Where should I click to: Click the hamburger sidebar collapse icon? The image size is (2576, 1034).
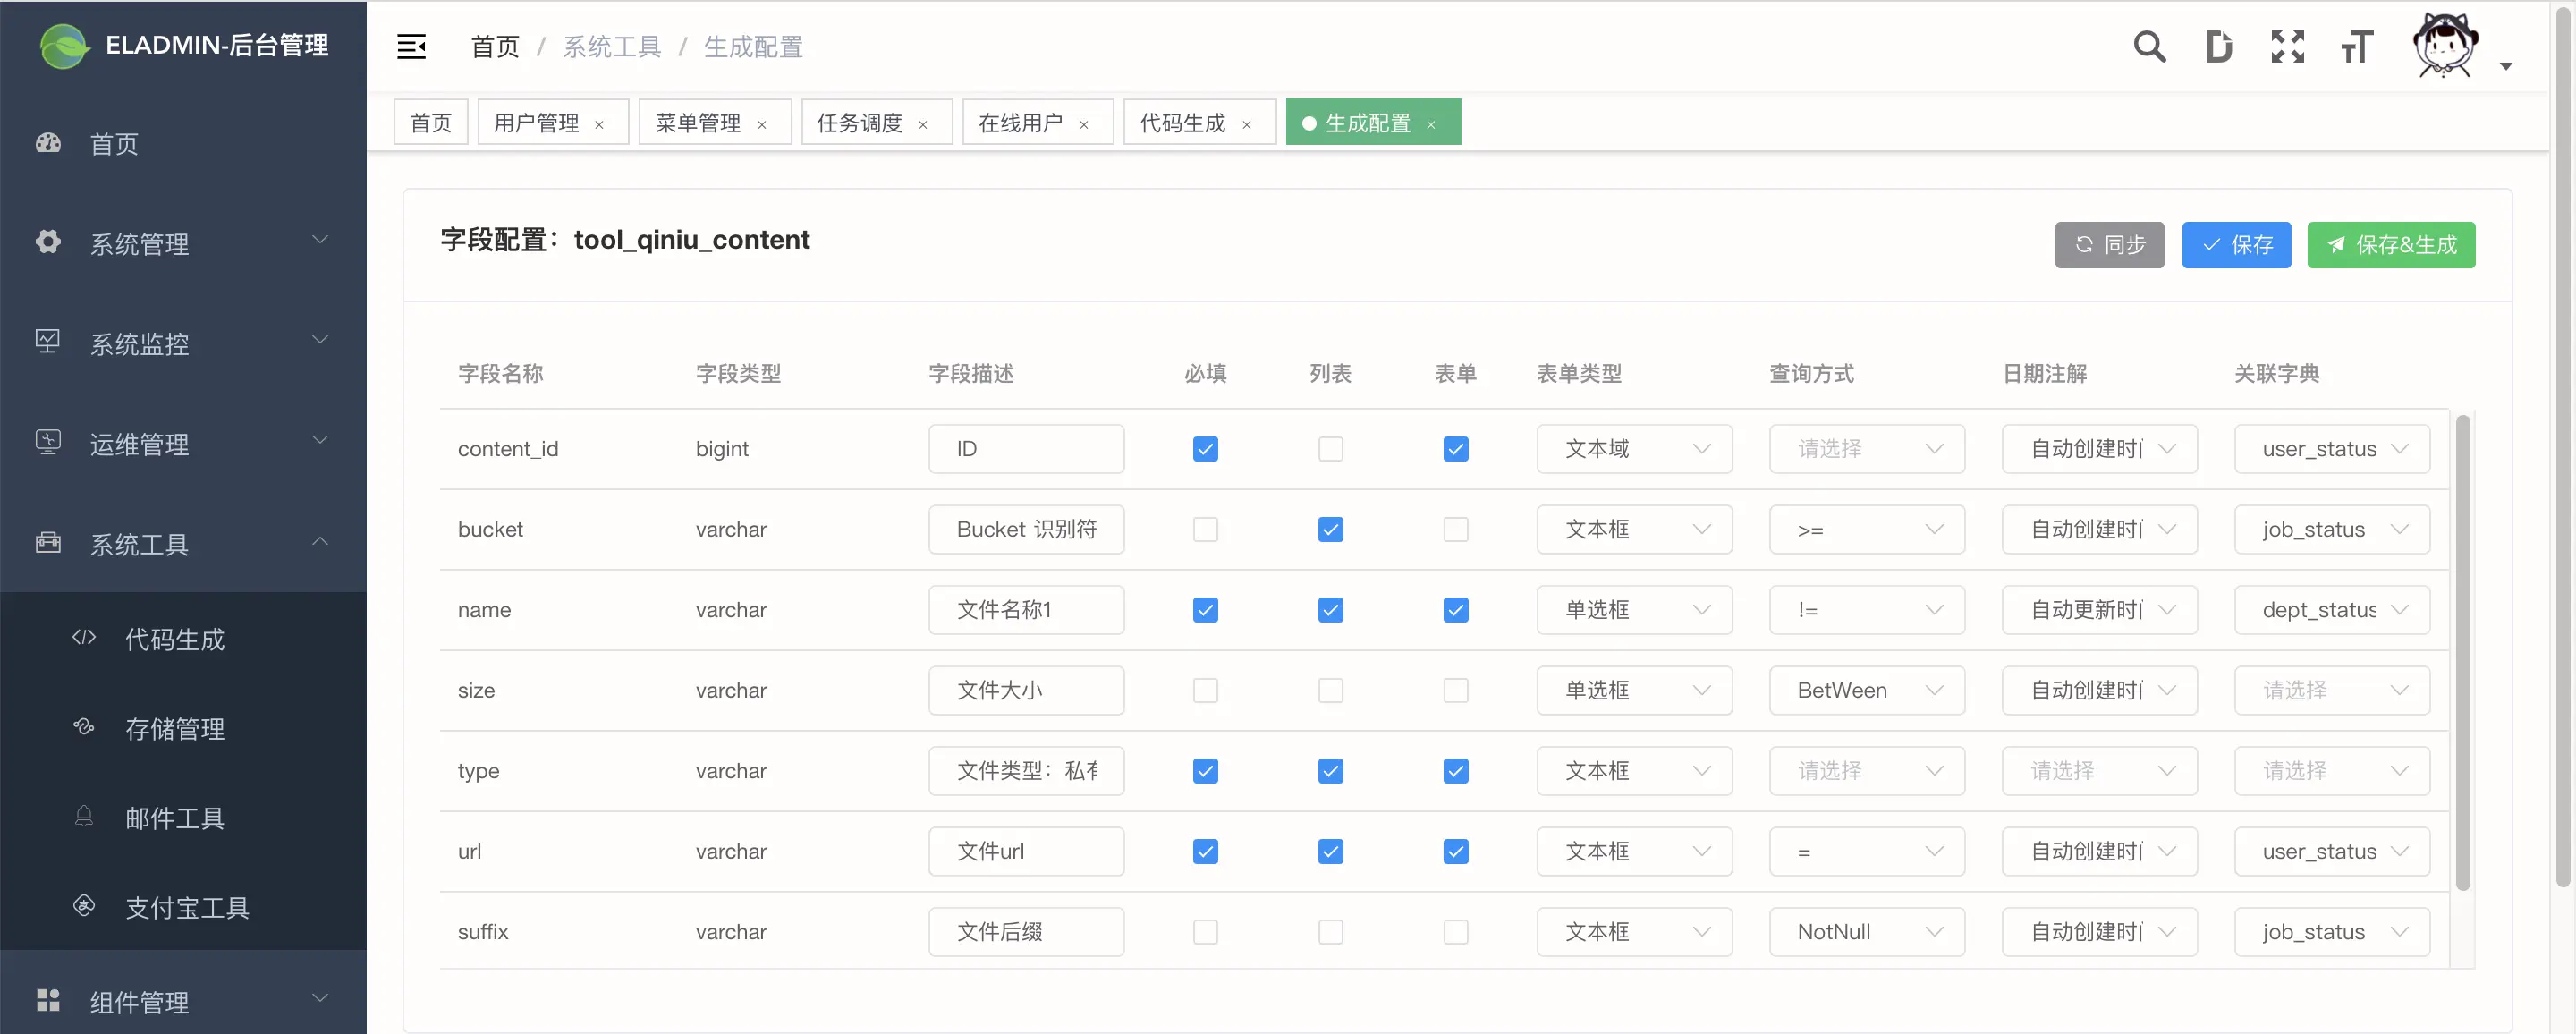tap(411, 47)
